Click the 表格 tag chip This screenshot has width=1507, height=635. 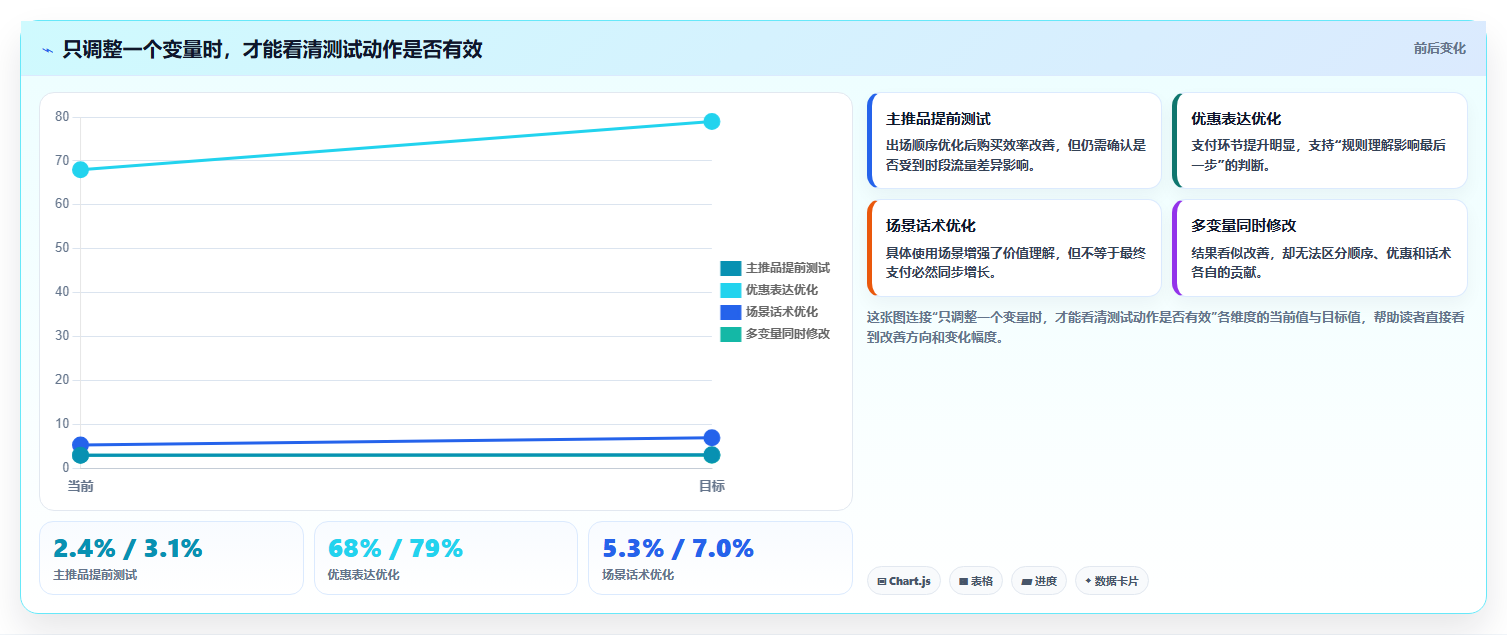click(x=975, y=581)
